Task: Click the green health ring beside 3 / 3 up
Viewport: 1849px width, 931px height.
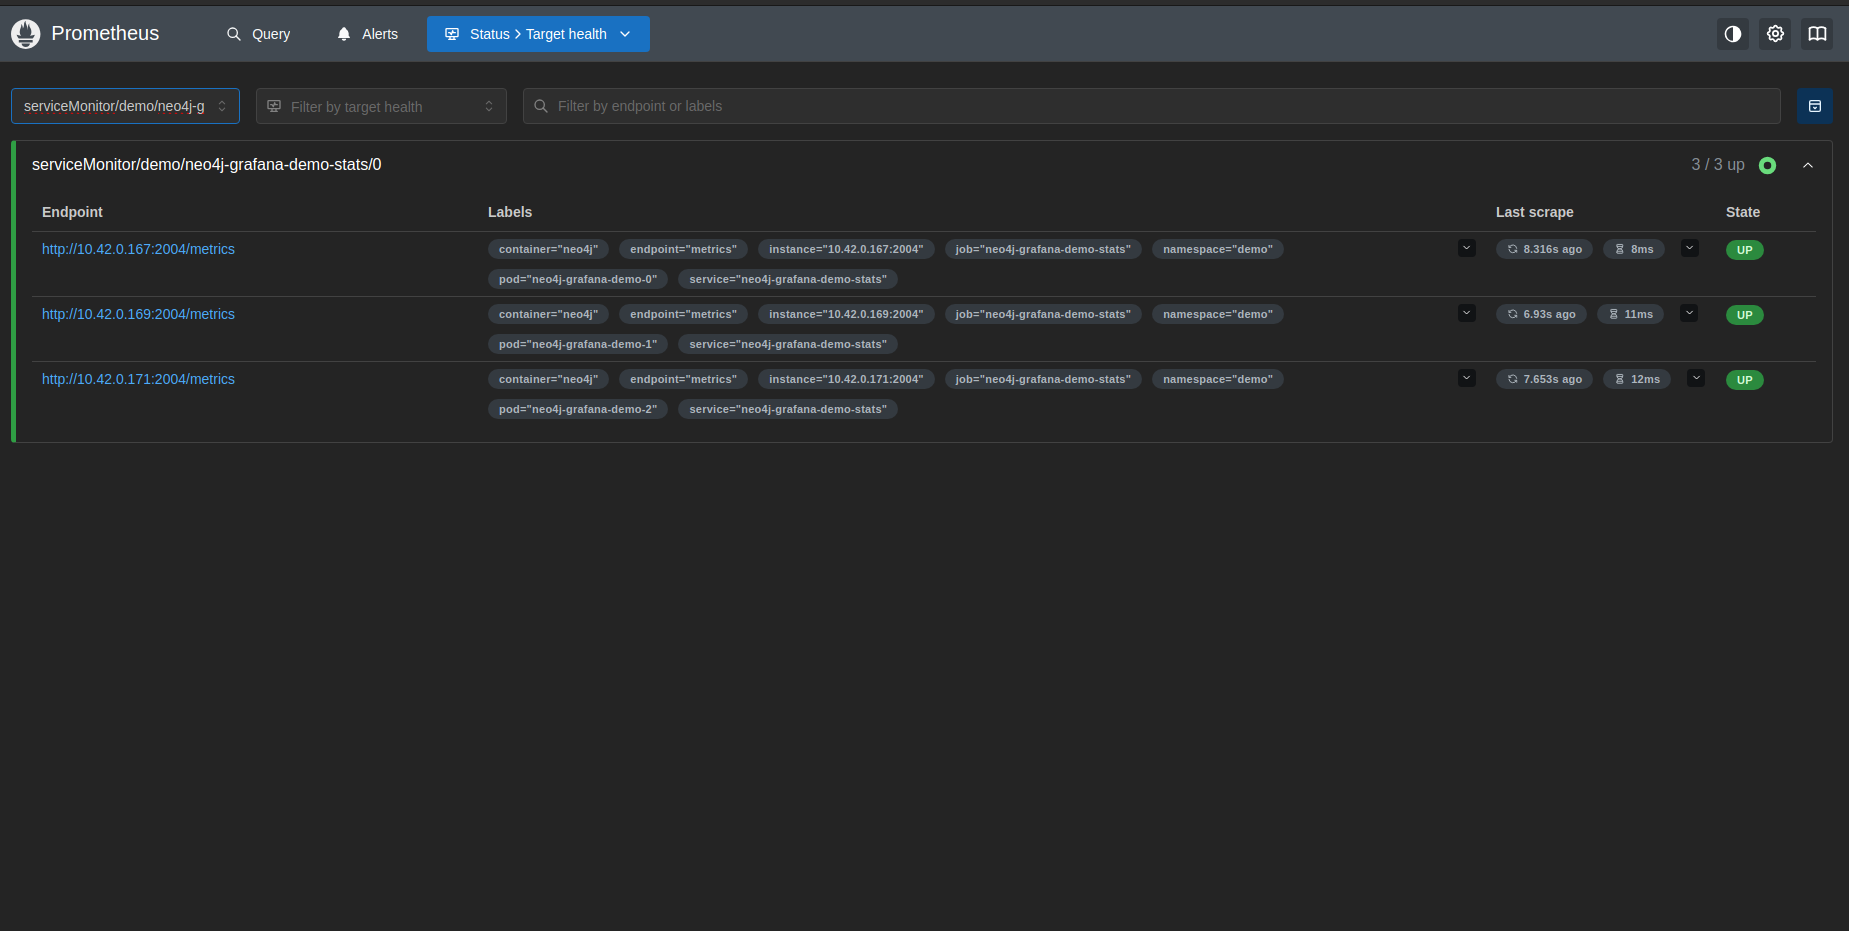Action: [x=1768, y=165]
